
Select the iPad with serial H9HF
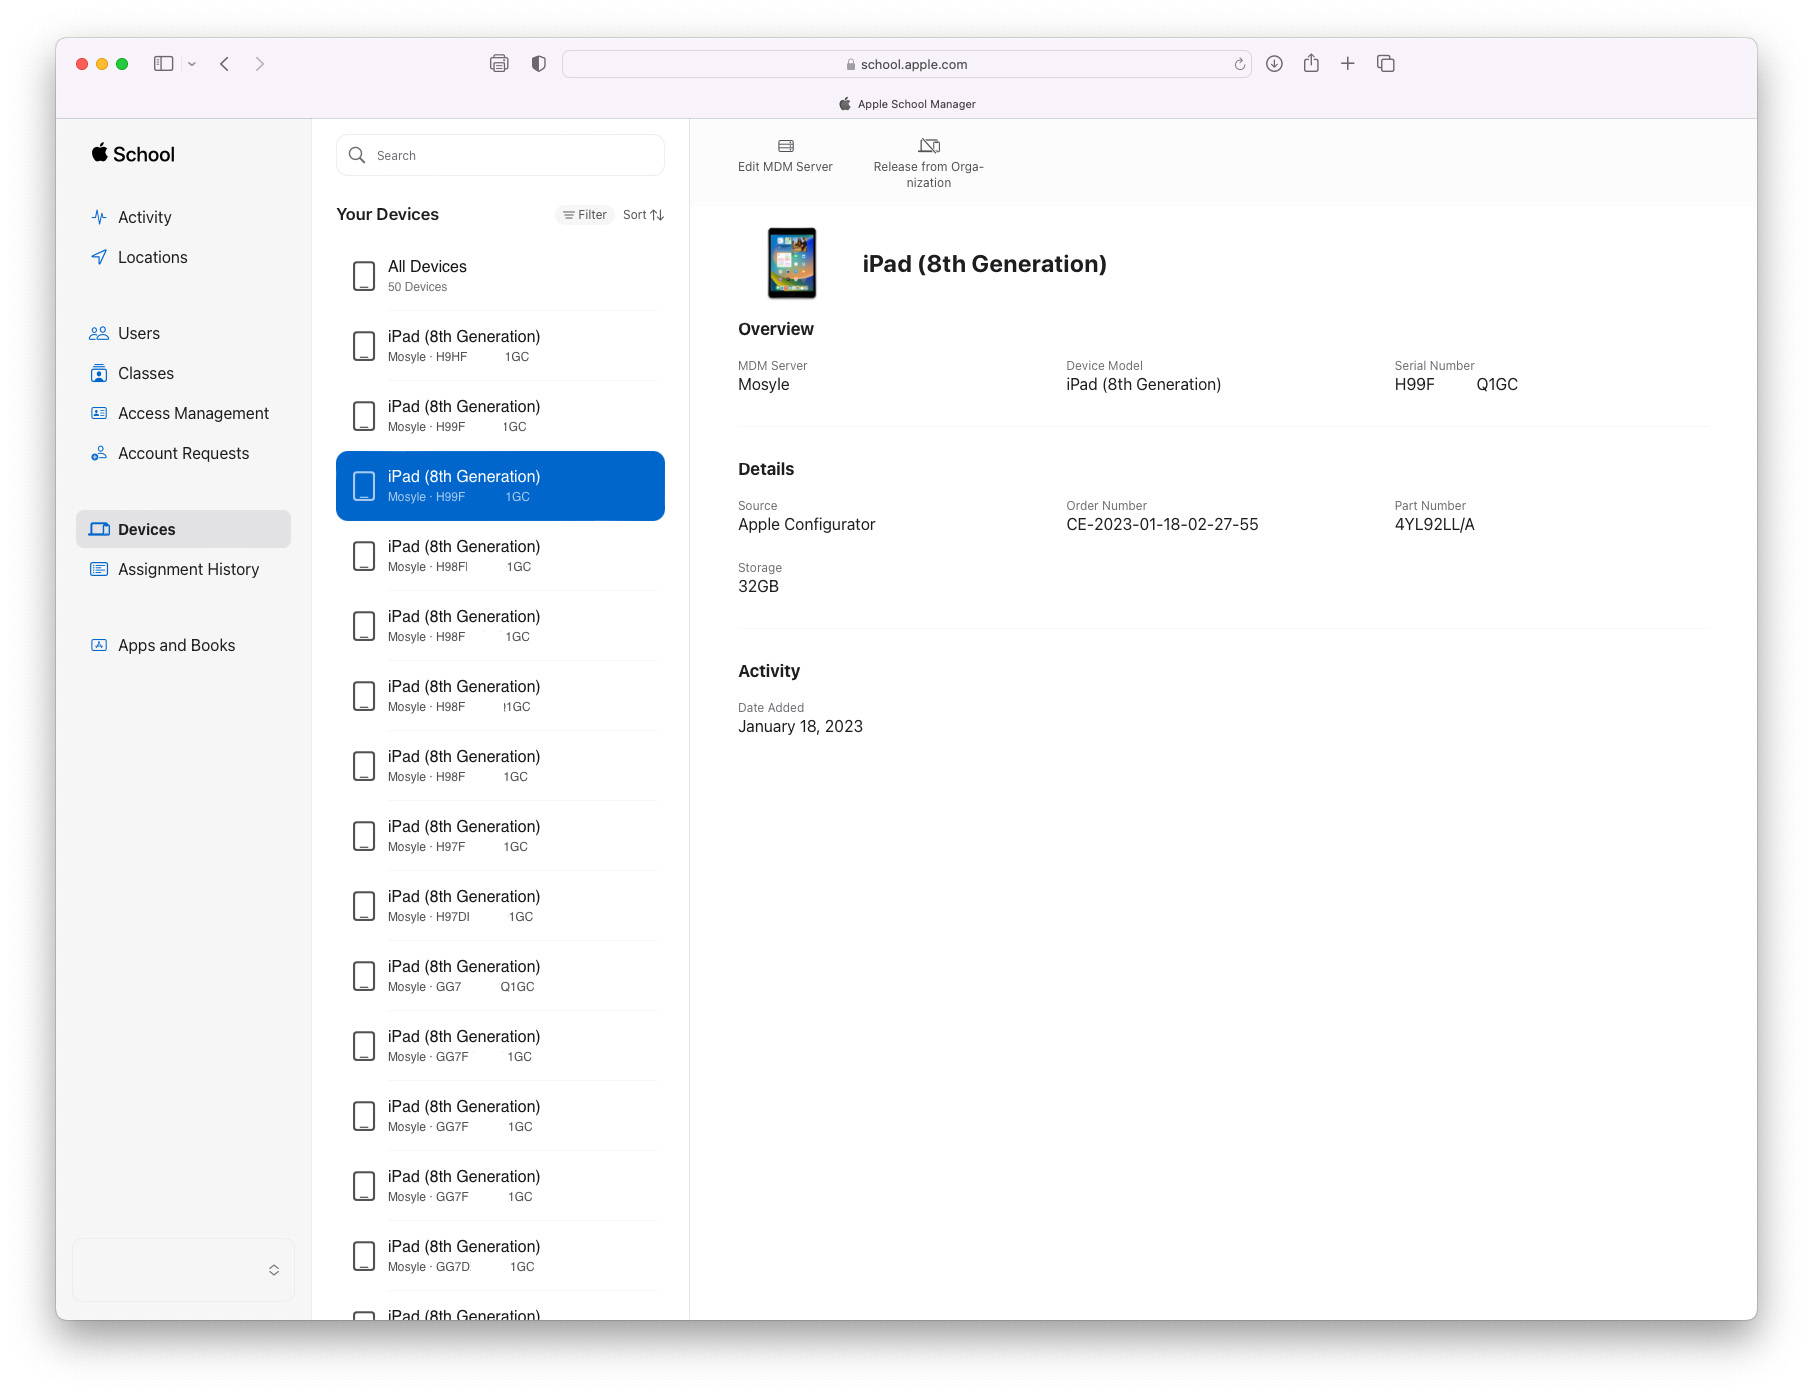[500, 346]
